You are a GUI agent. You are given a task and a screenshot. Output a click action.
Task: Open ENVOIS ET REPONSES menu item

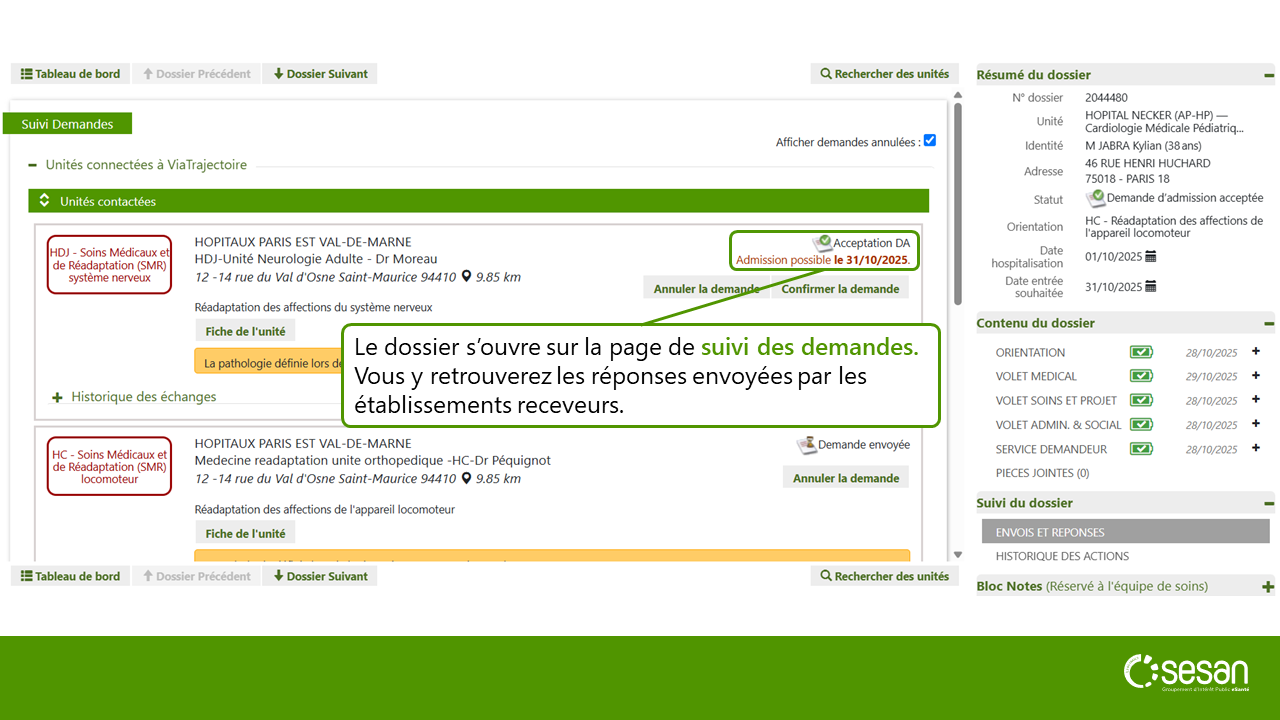pos(1050,532)
